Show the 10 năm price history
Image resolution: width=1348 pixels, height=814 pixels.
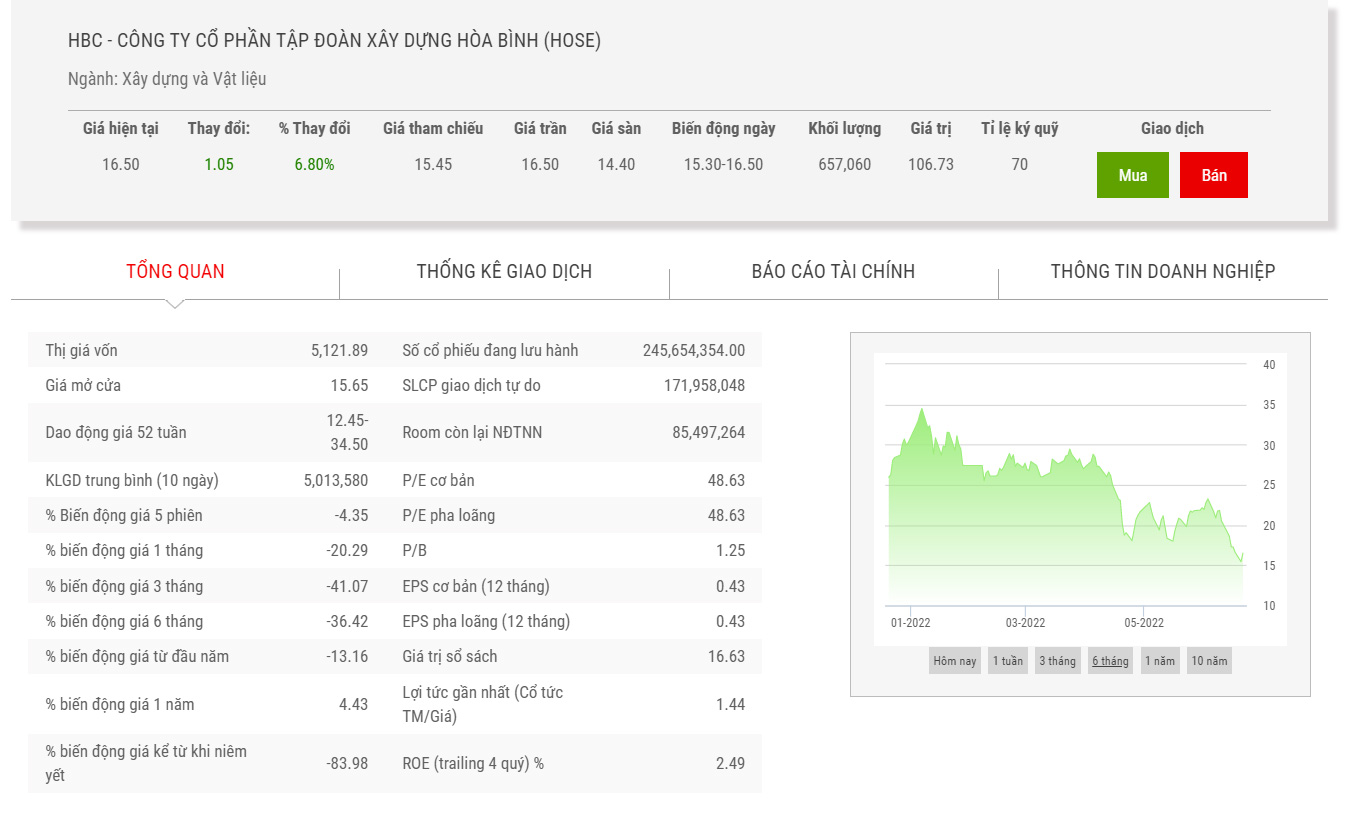1209,661
